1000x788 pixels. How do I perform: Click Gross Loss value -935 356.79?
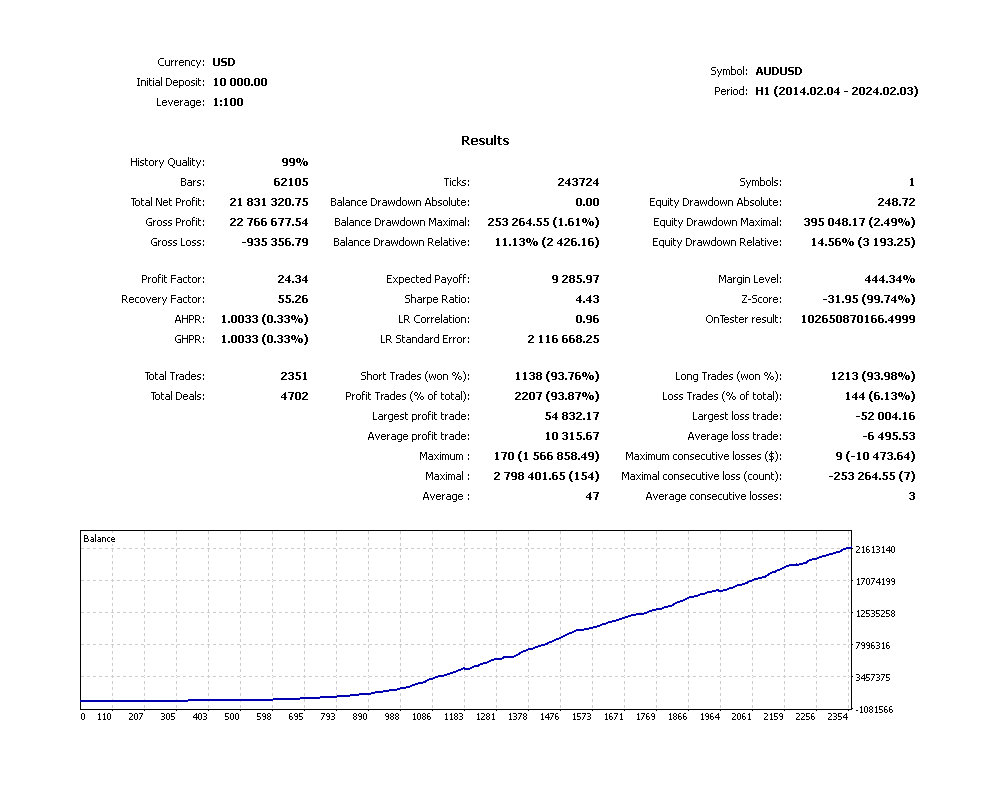pyautogui.click(x=275, y=242)
